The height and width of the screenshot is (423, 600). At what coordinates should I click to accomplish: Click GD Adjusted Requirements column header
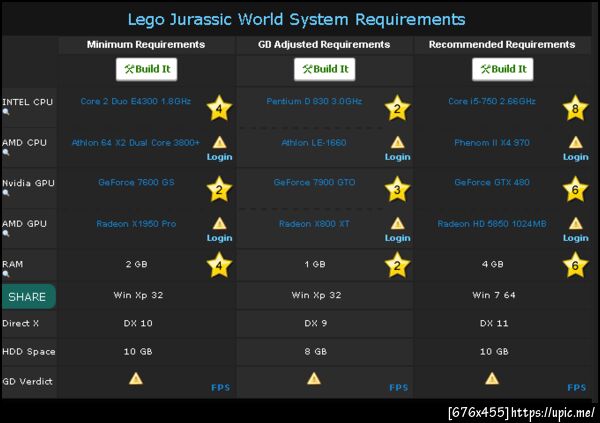coord(324,45)
